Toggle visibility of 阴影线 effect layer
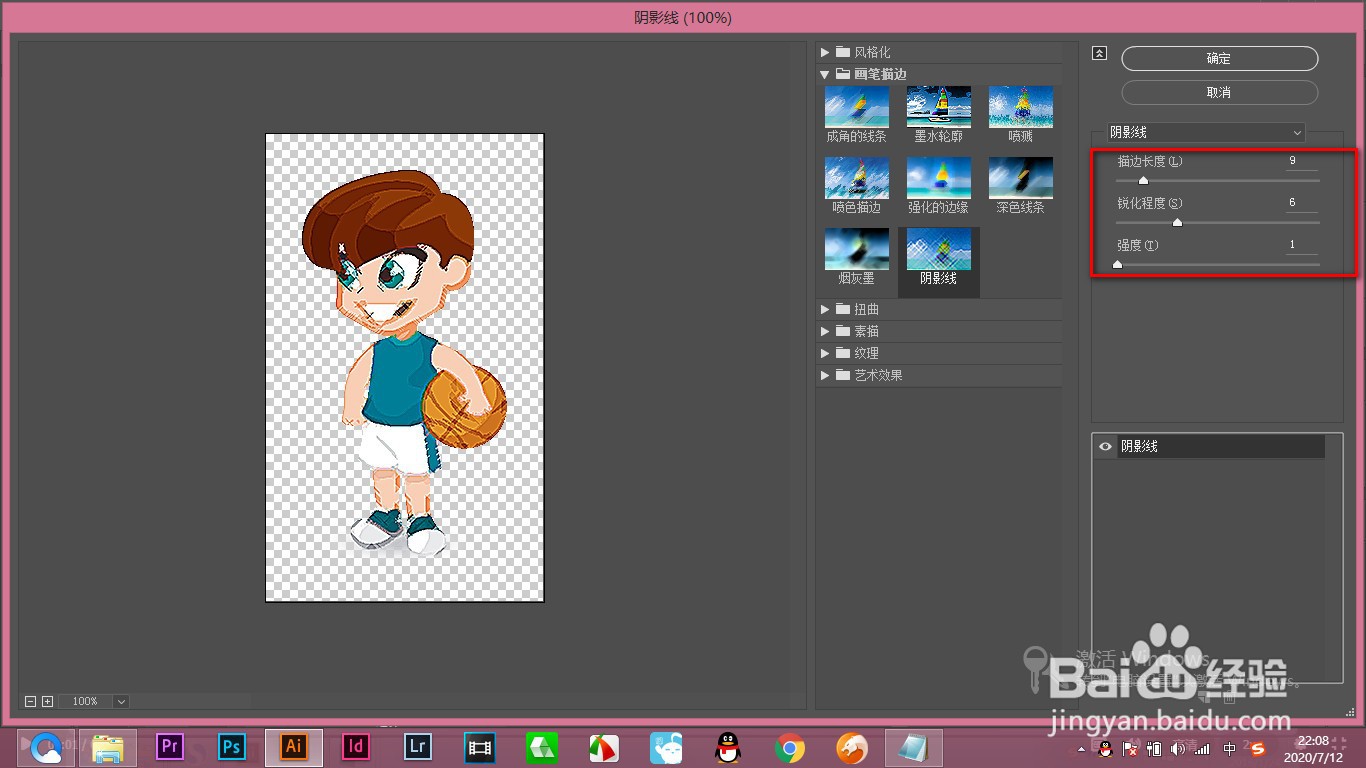The width and height of the screenshot is (1366, 768). (x=1105, y=447)
